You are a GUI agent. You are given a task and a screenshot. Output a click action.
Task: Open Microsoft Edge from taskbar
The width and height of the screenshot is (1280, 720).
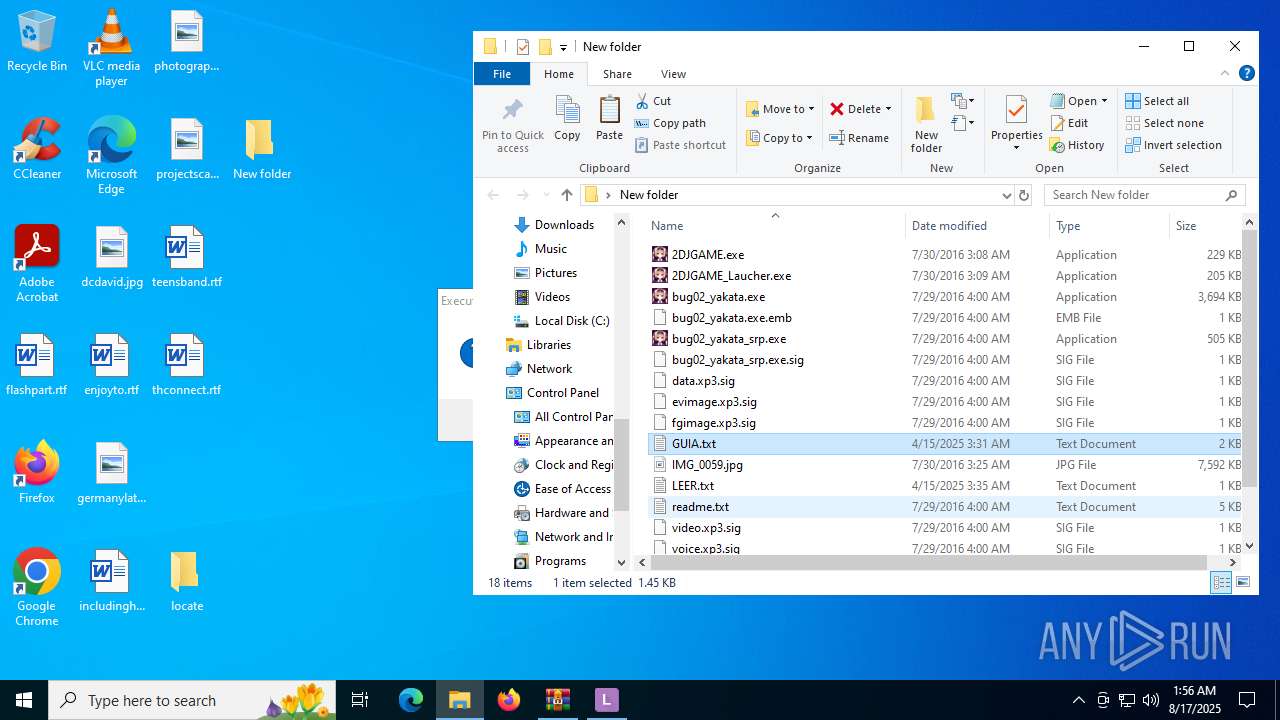(x=411, y=700)
